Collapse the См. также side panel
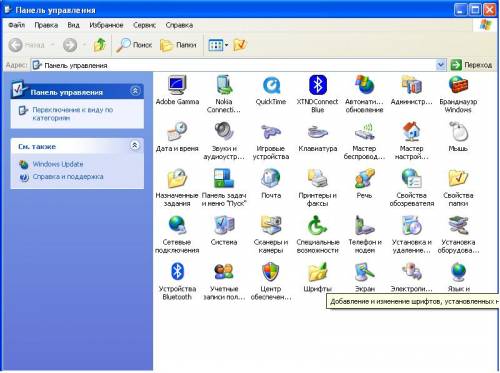The height and width of the screenshot is (373, 500). coord(135,145)
